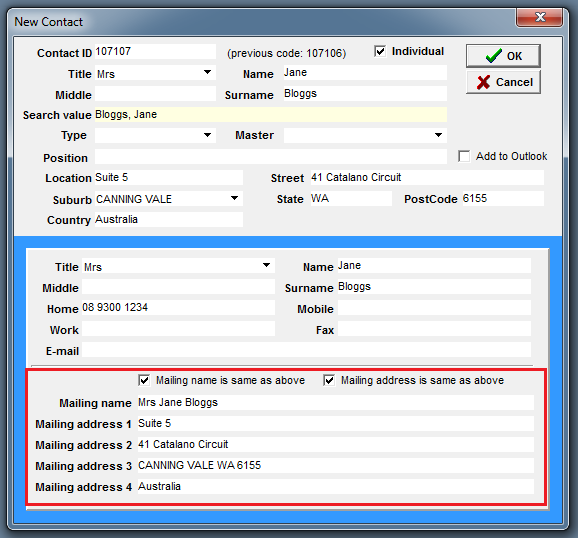This screenshot has height=538, width=578.
Task: Click into the Search value field
Action: click(x=271, y=115)
